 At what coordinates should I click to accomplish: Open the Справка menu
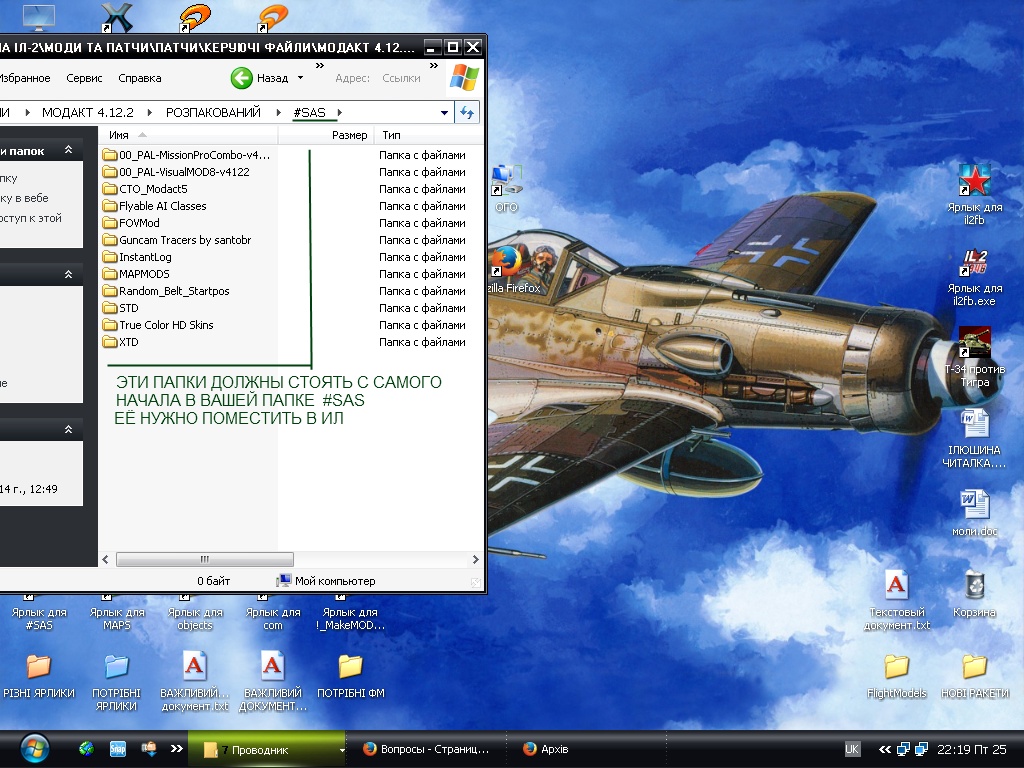(x=140, y=78)
